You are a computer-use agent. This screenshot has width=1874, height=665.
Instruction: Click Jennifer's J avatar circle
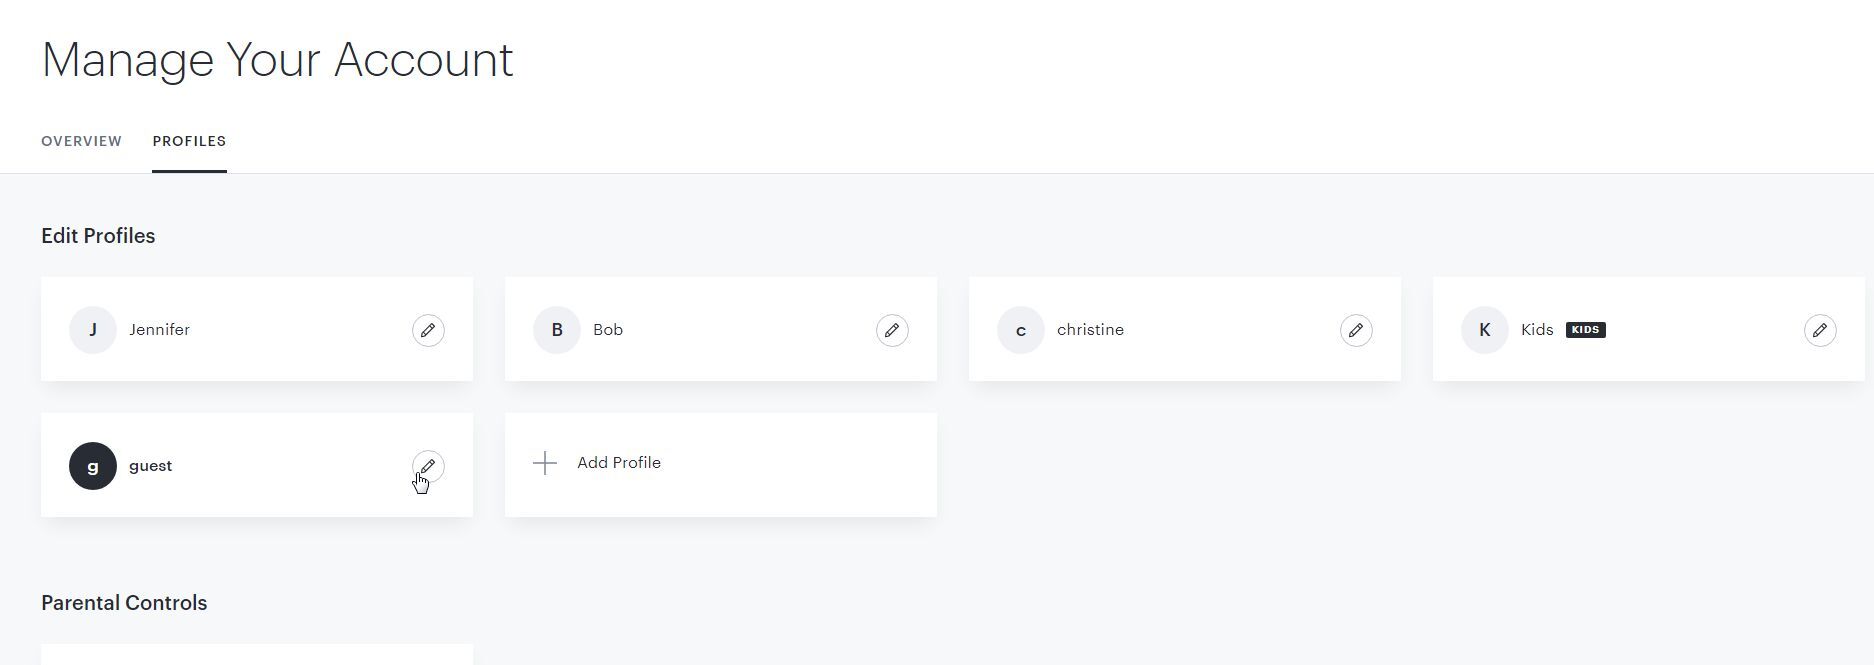tap(93, 330)
